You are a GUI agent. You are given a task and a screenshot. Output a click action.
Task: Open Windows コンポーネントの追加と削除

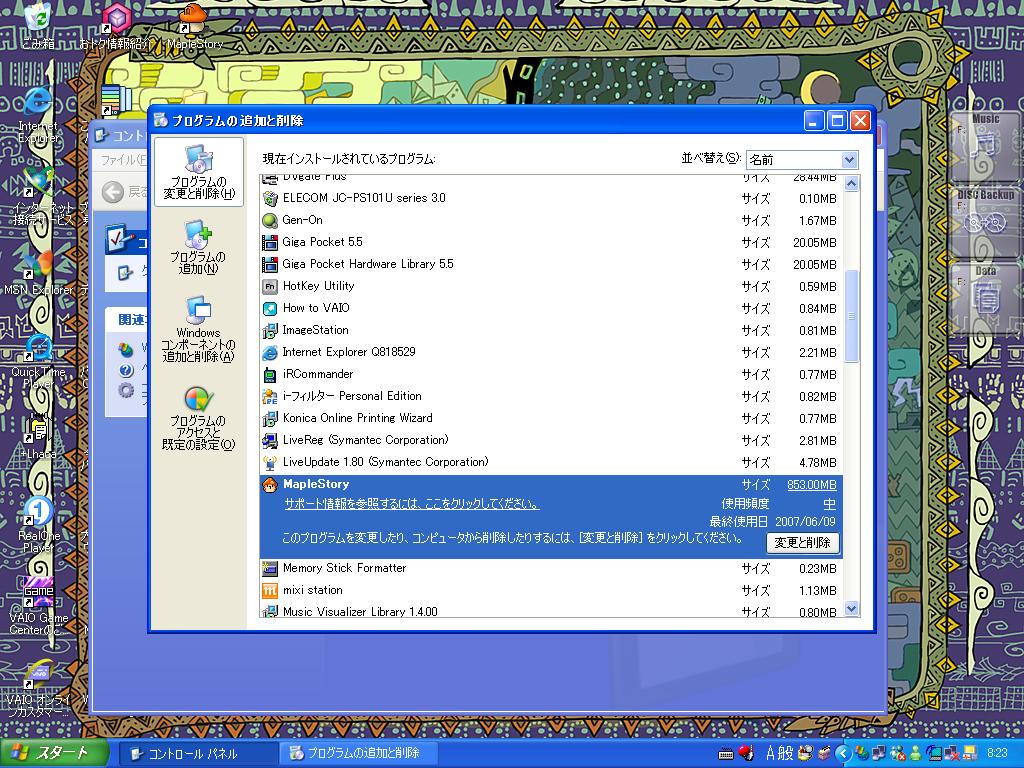coord(198,328)
